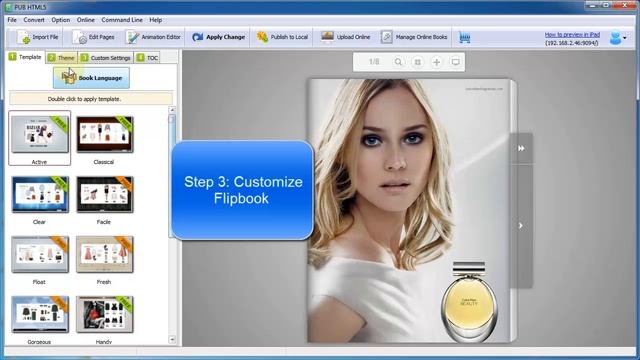The image size is (640, 360).
Task: Click Apply Change in the toolbar
Action: point(218,37)
